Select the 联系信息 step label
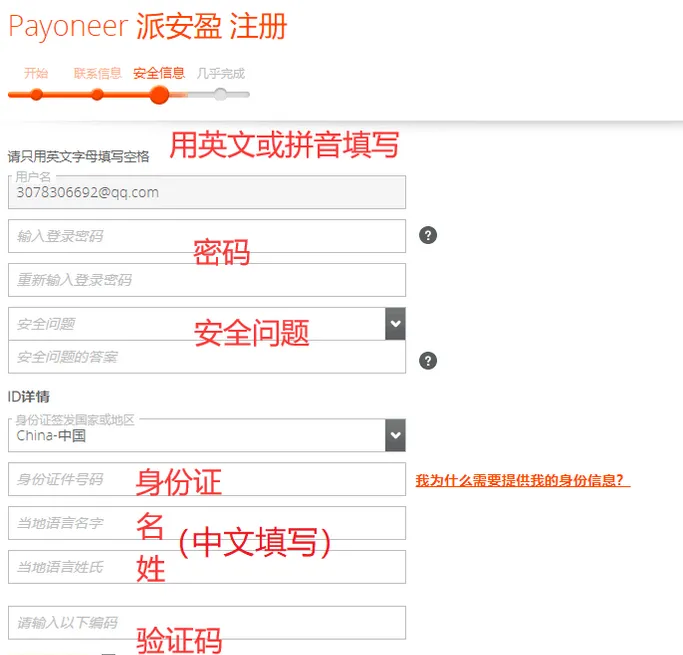 click(x=98, y=73)
